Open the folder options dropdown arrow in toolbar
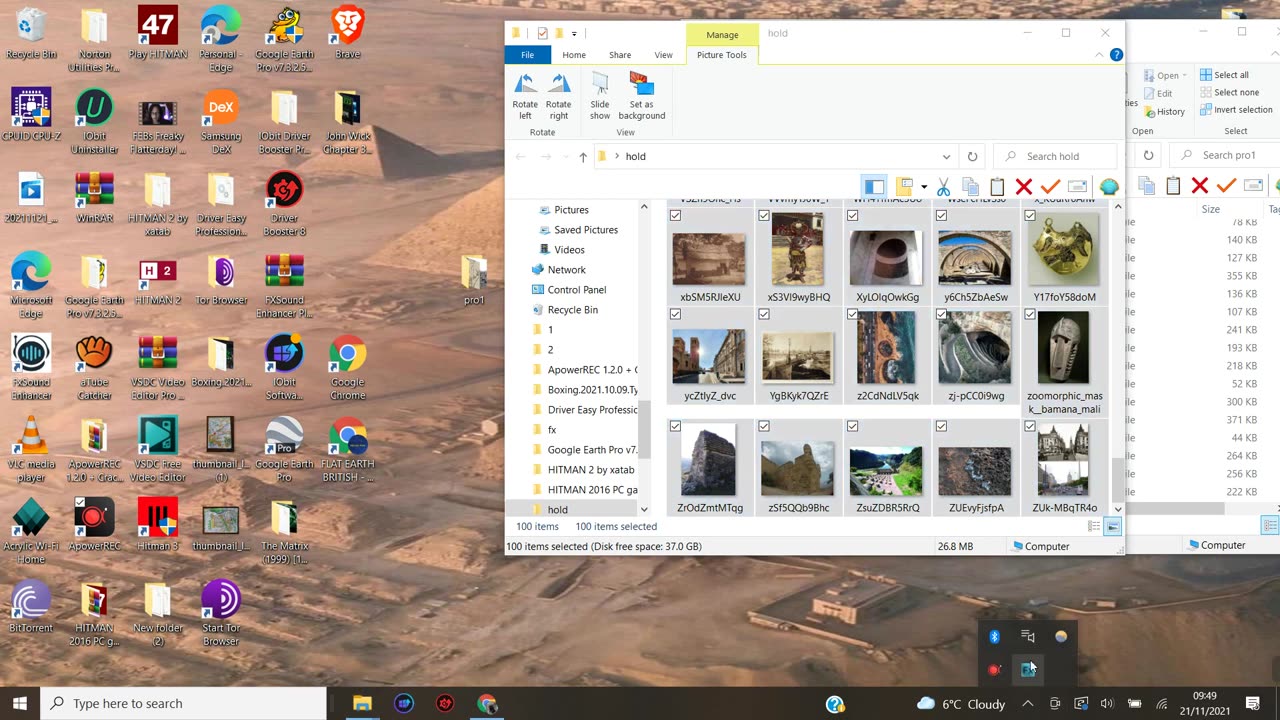This screenshot has height=720, width=1280. click(x=924, y=187)
